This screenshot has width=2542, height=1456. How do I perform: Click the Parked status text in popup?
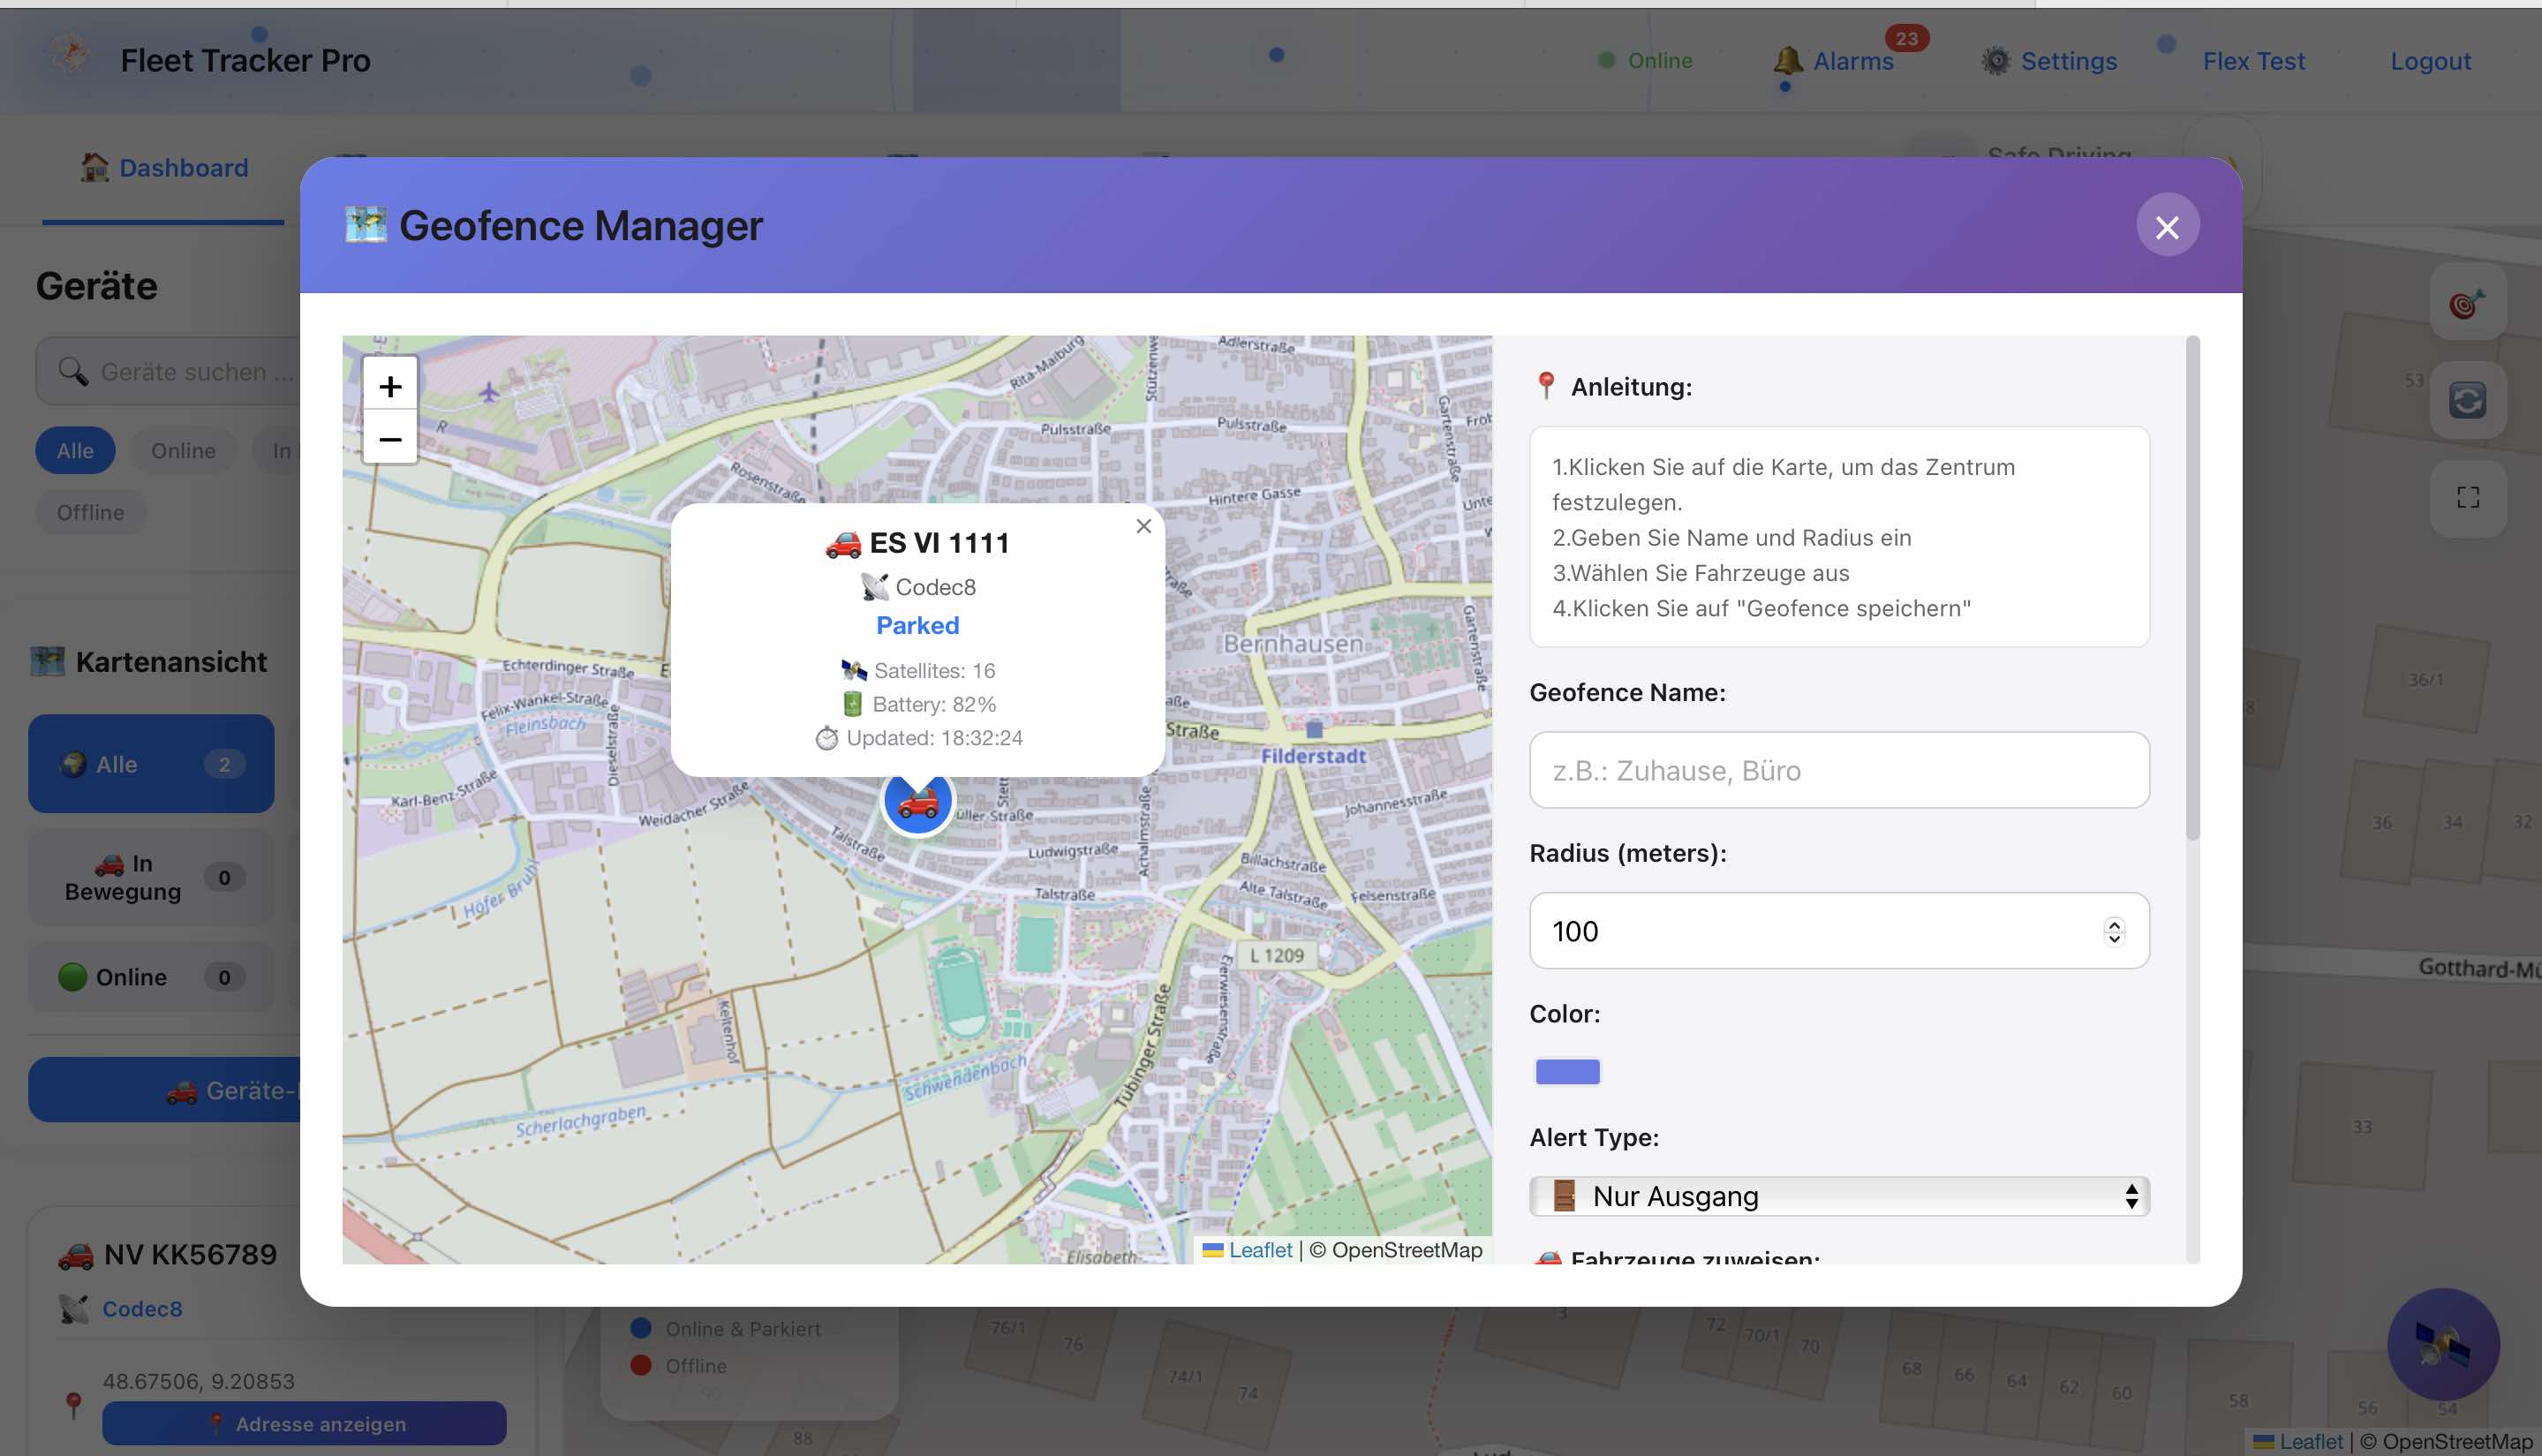(x=917, y=625)
